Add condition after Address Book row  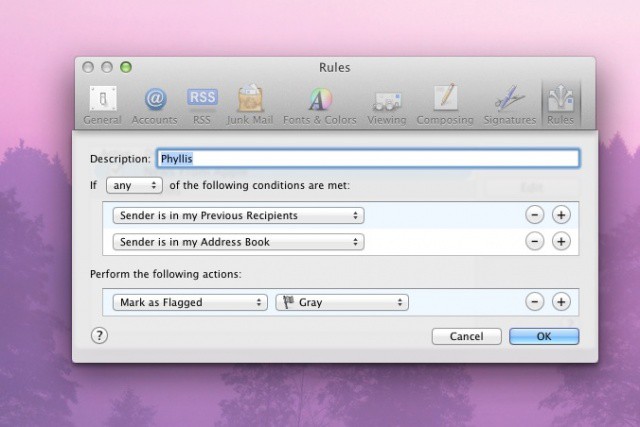click(x=561, y=241)
